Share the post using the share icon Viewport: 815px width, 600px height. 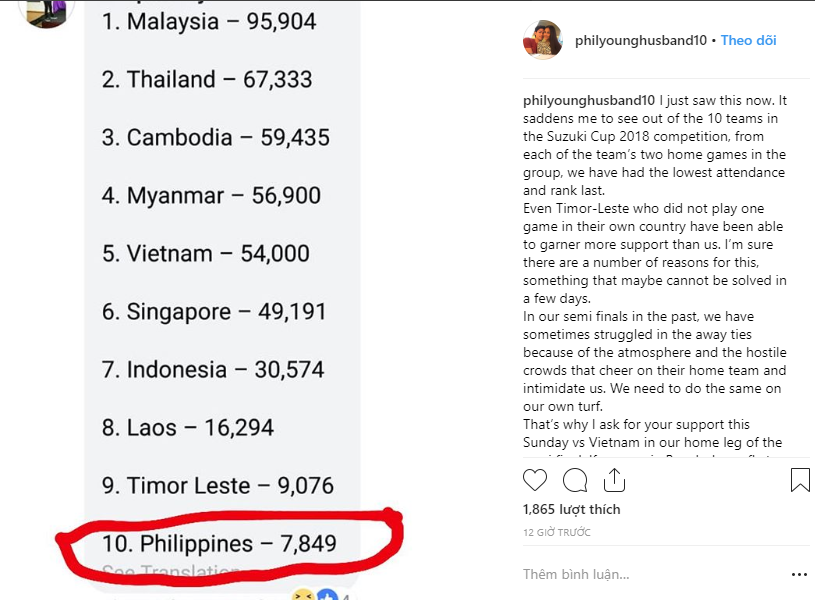[x=613, y=481]
